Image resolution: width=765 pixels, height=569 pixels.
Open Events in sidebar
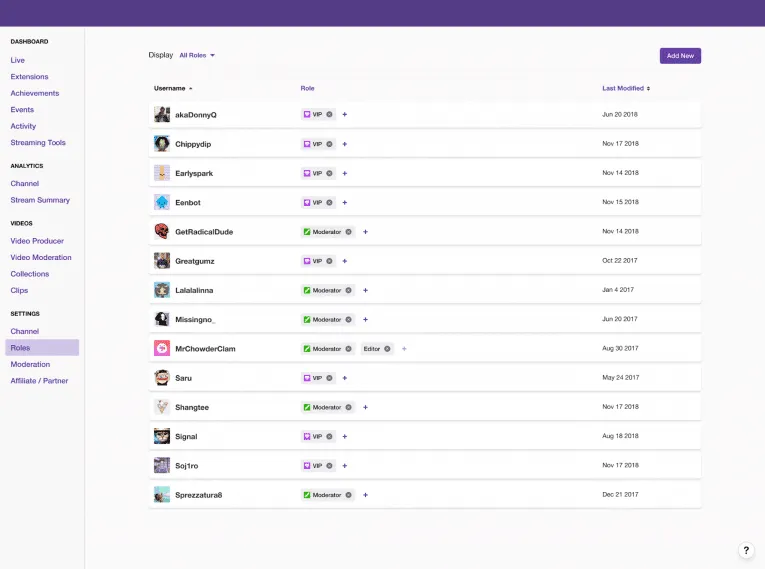pyautogui.click(x=22, y=110)
